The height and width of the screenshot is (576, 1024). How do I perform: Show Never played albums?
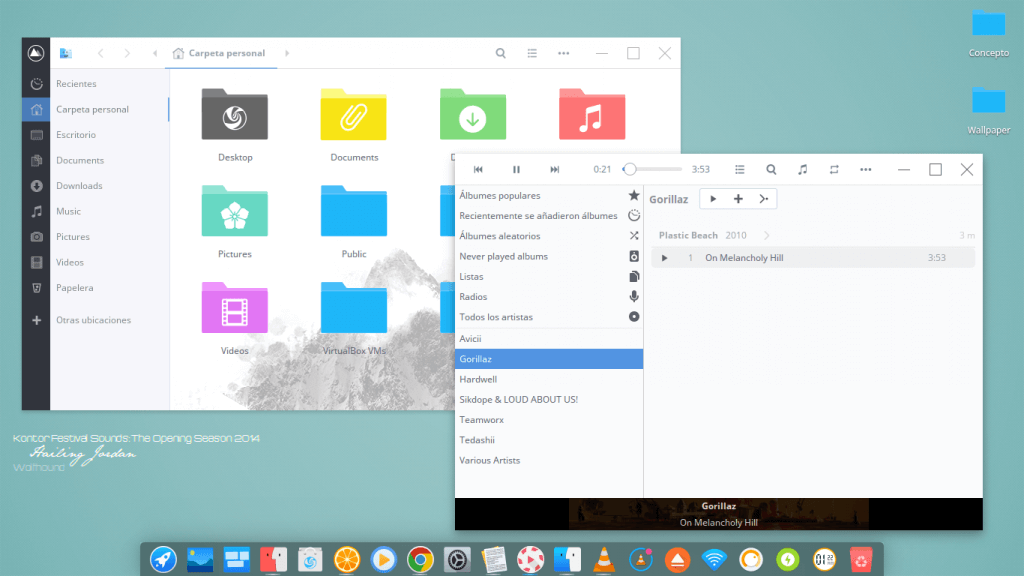[549, 256]
